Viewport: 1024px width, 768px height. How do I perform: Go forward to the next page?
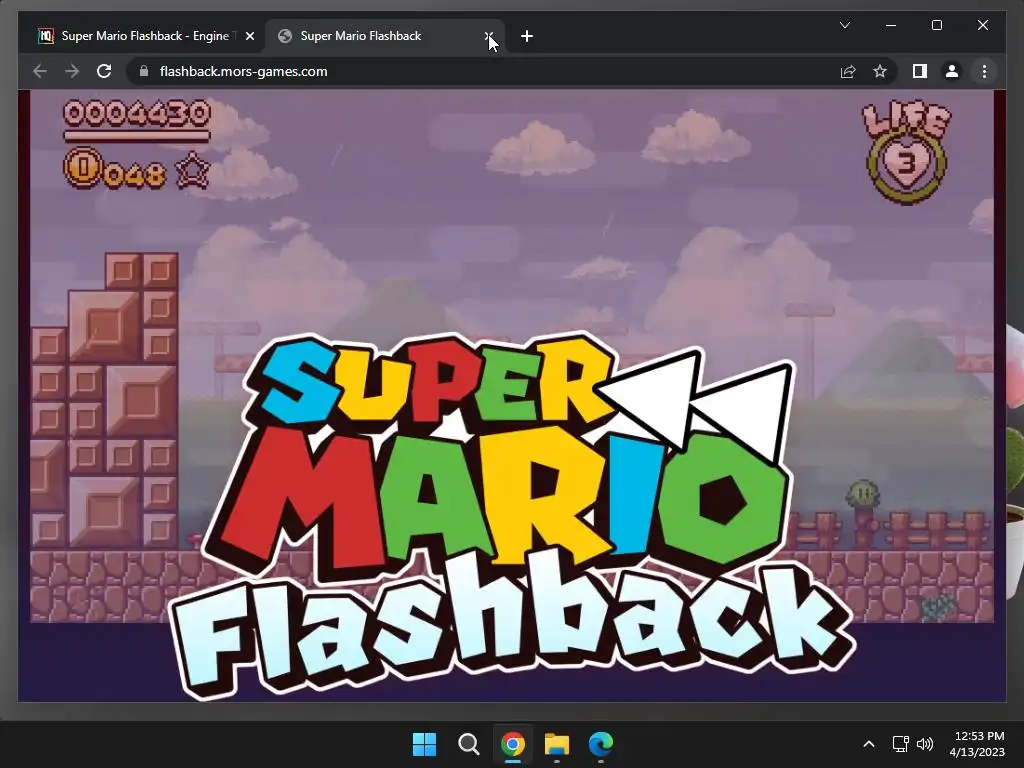click(x=72, y=71)
